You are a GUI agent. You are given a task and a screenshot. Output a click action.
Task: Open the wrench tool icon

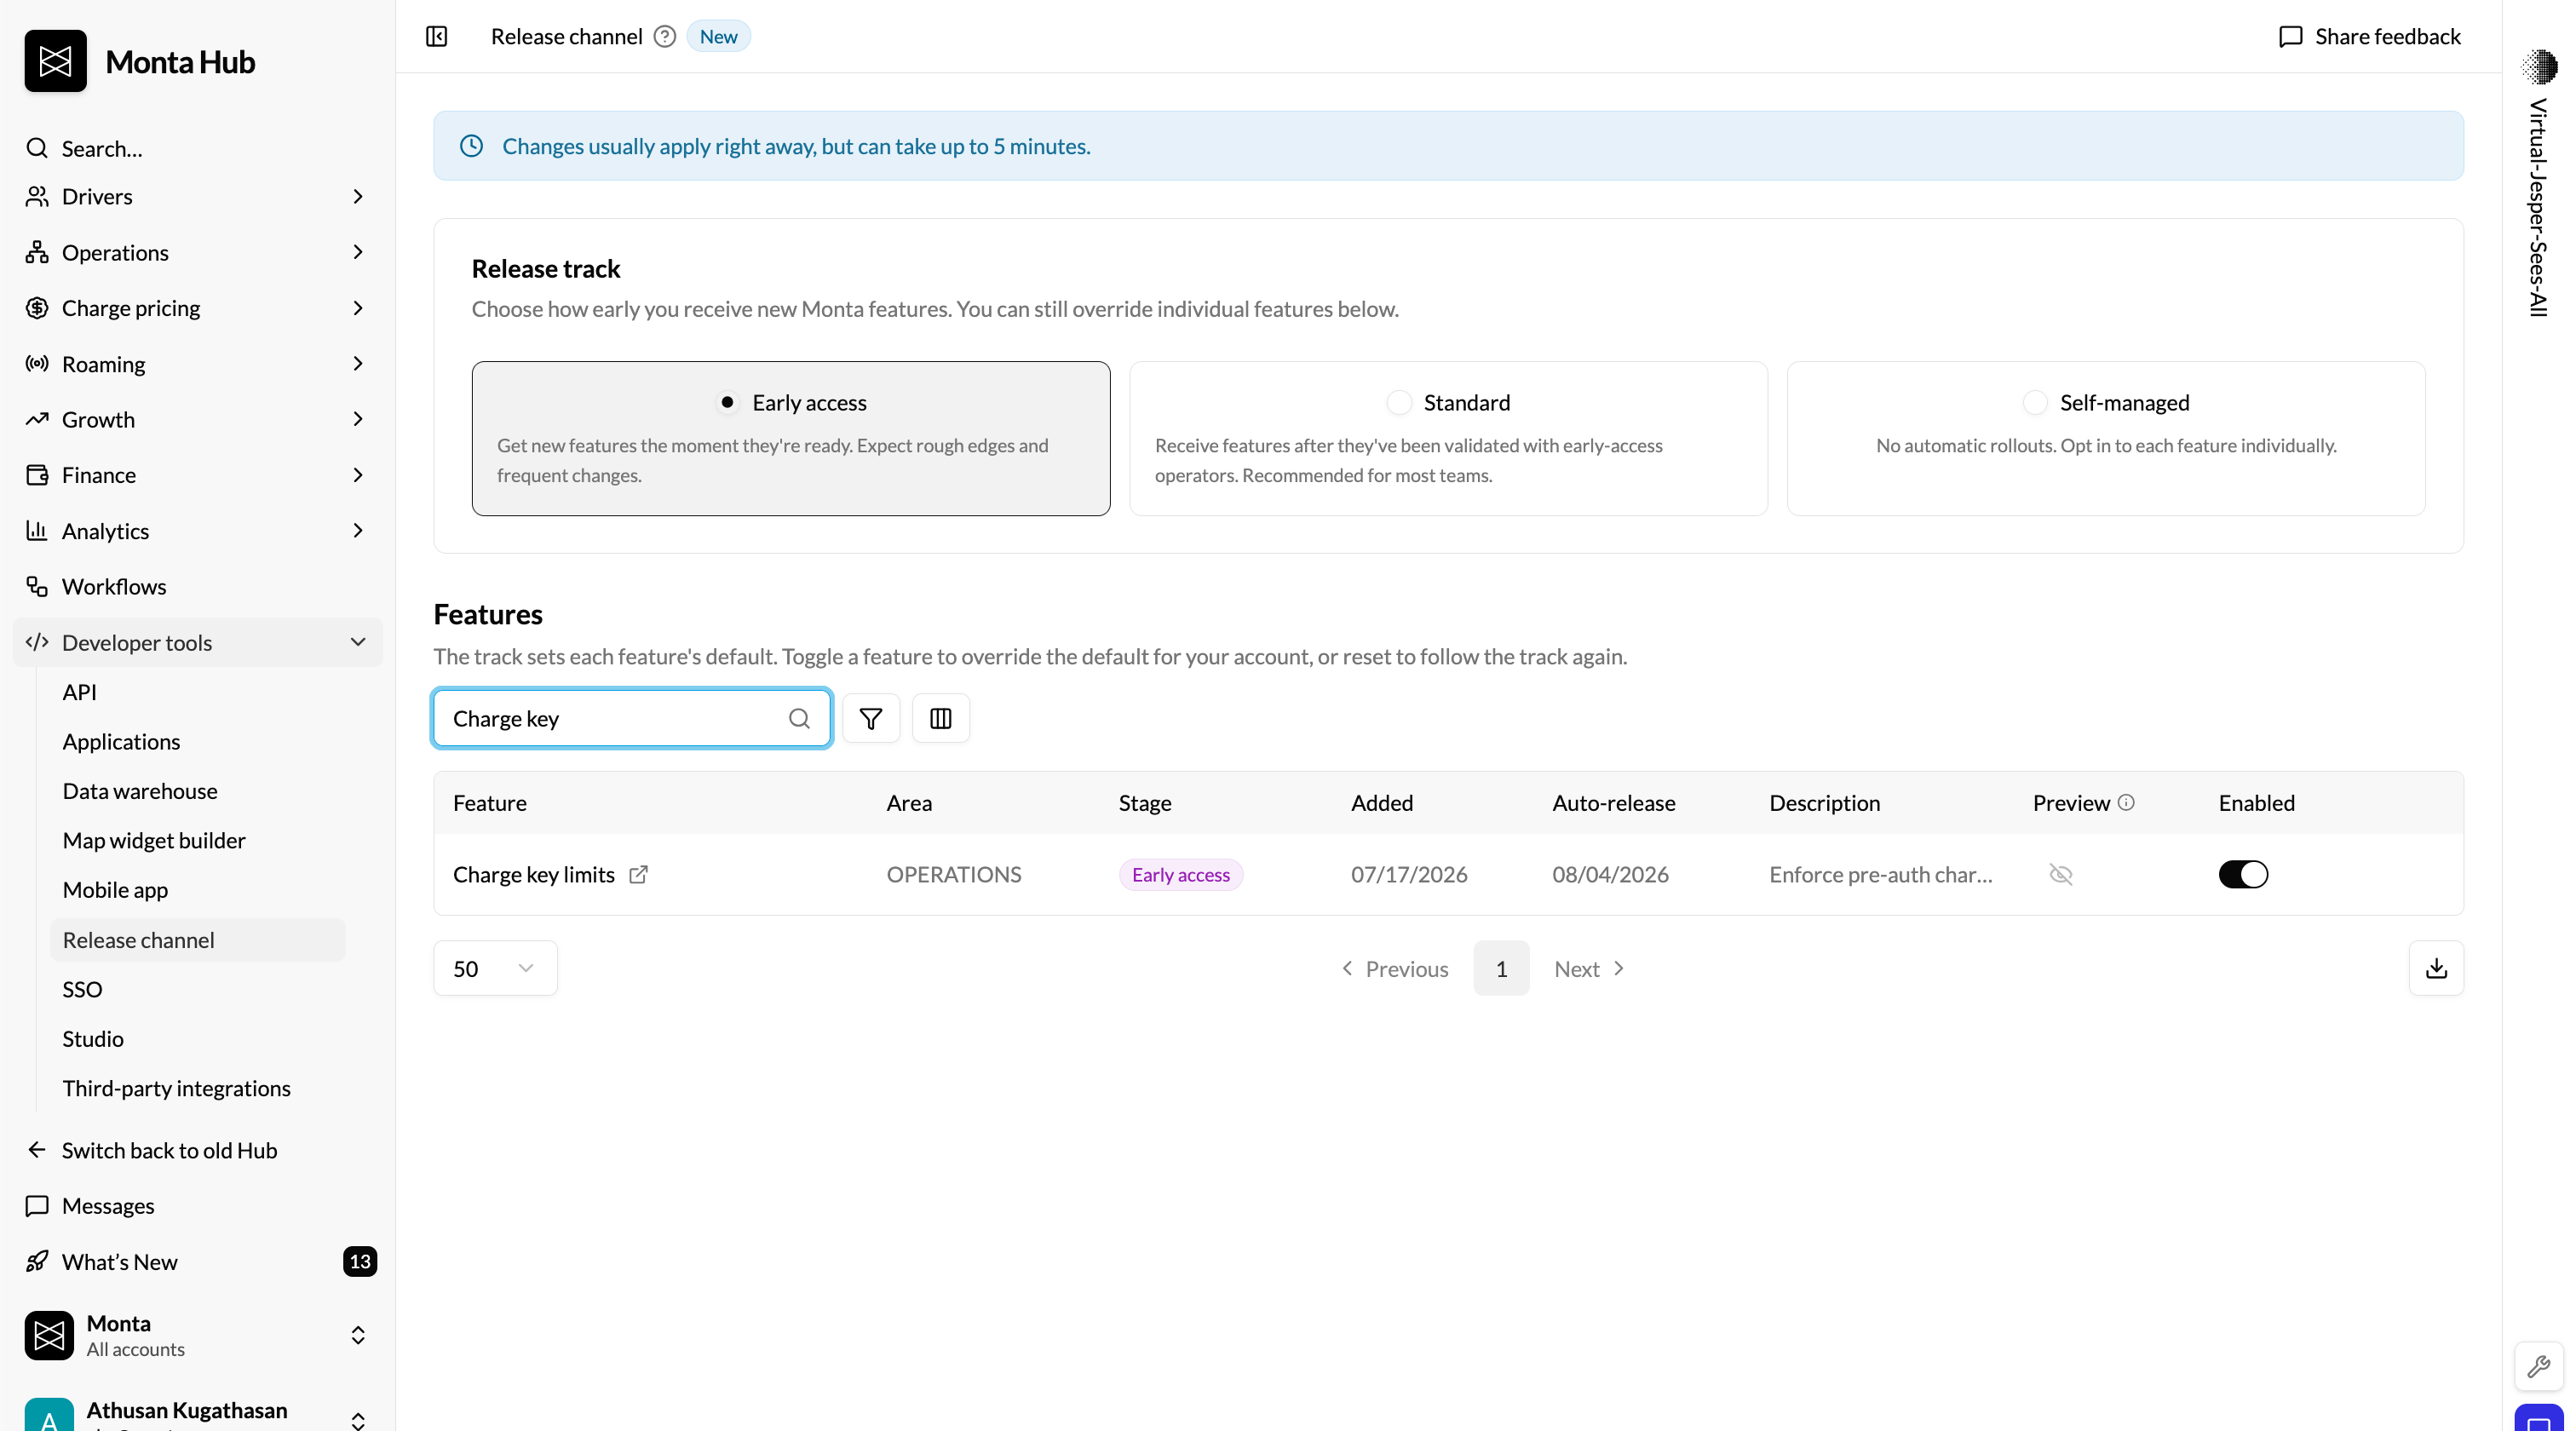(2539, 1366)
